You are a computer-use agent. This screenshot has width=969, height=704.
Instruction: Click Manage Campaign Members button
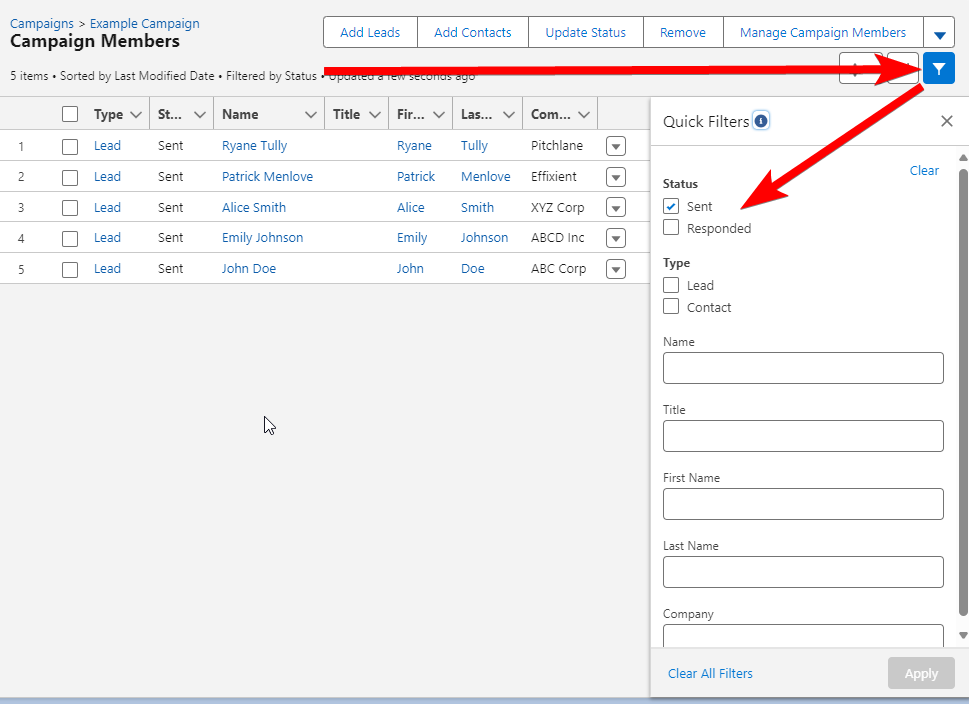pos(823,33)
